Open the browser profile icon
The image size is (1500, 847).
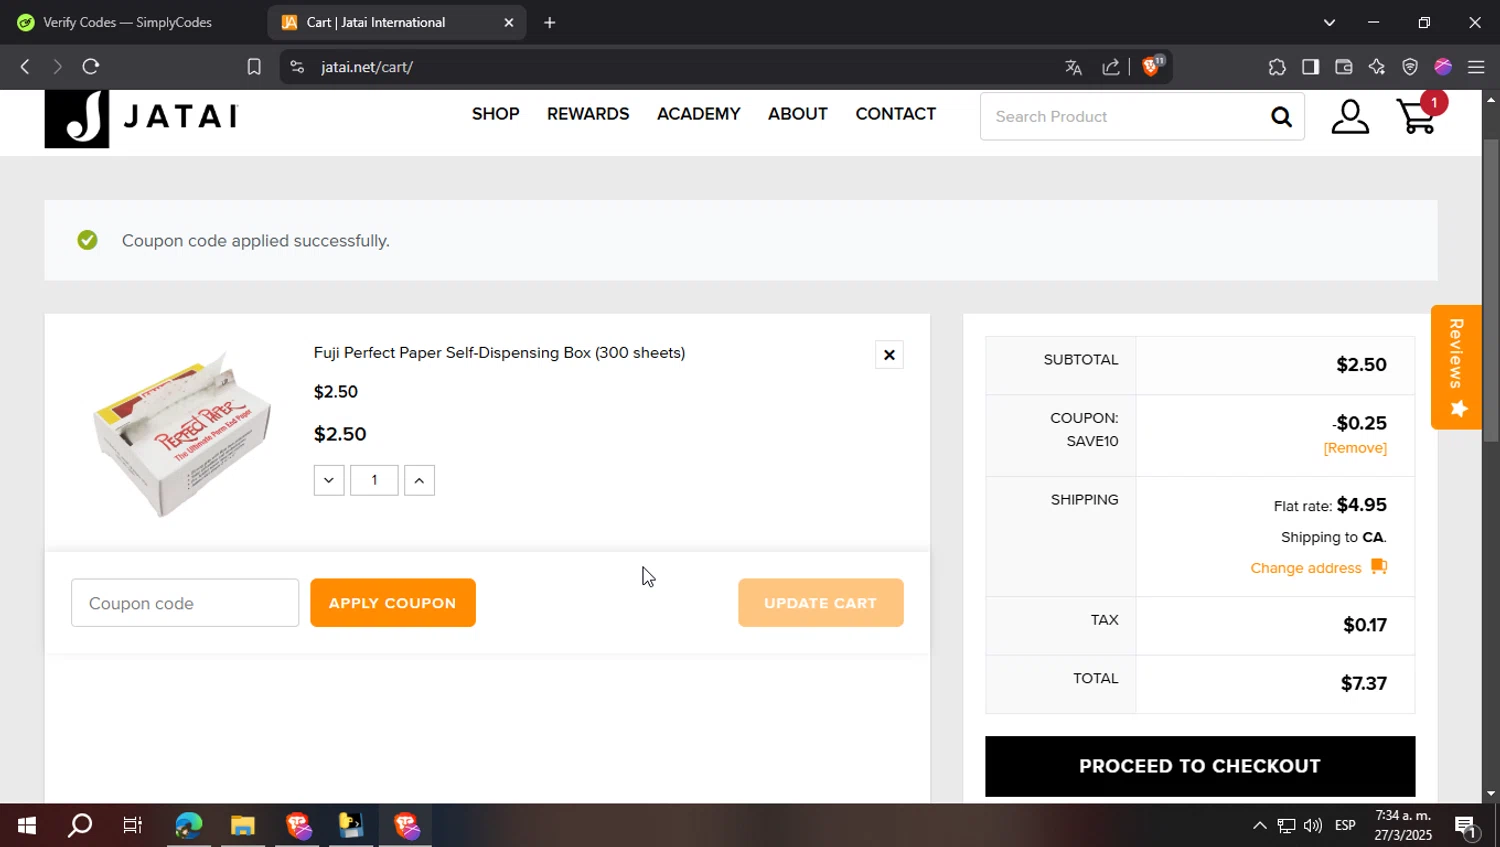1443,67
